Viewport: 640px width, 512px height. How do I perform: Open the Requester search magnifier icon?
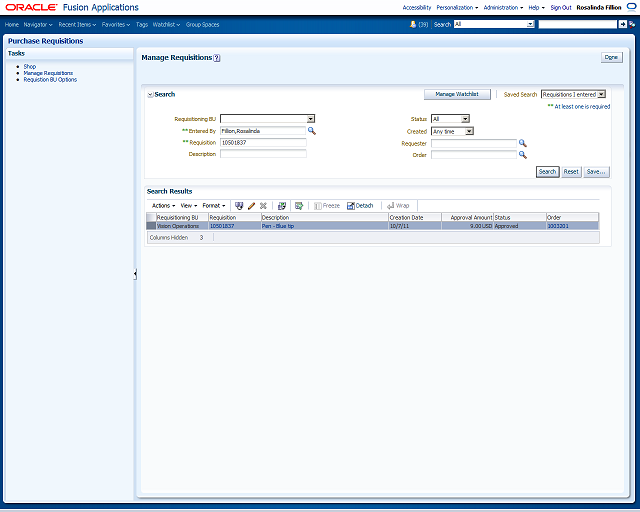point(522,143)
